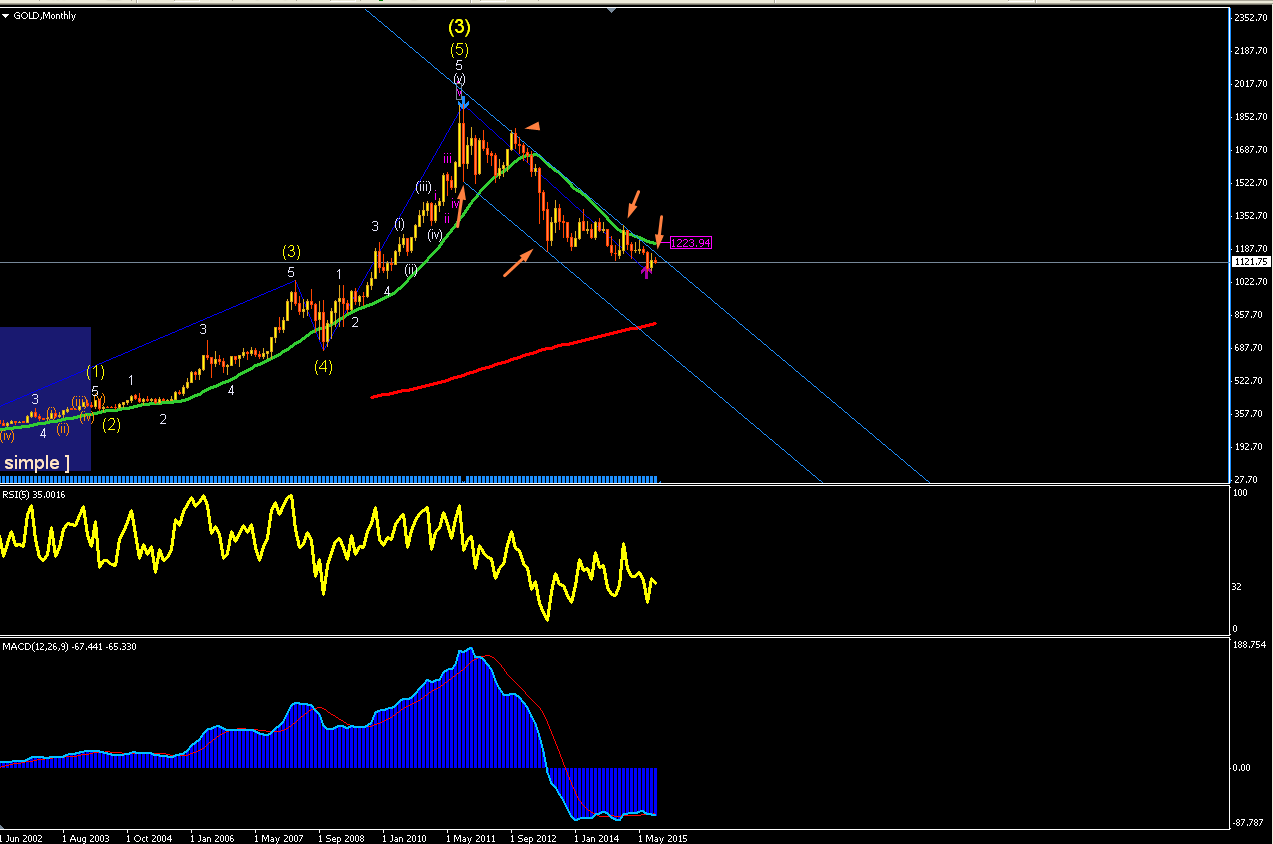
Task: Click the 1 Aug 2003 date label
Action: point(85,838)
